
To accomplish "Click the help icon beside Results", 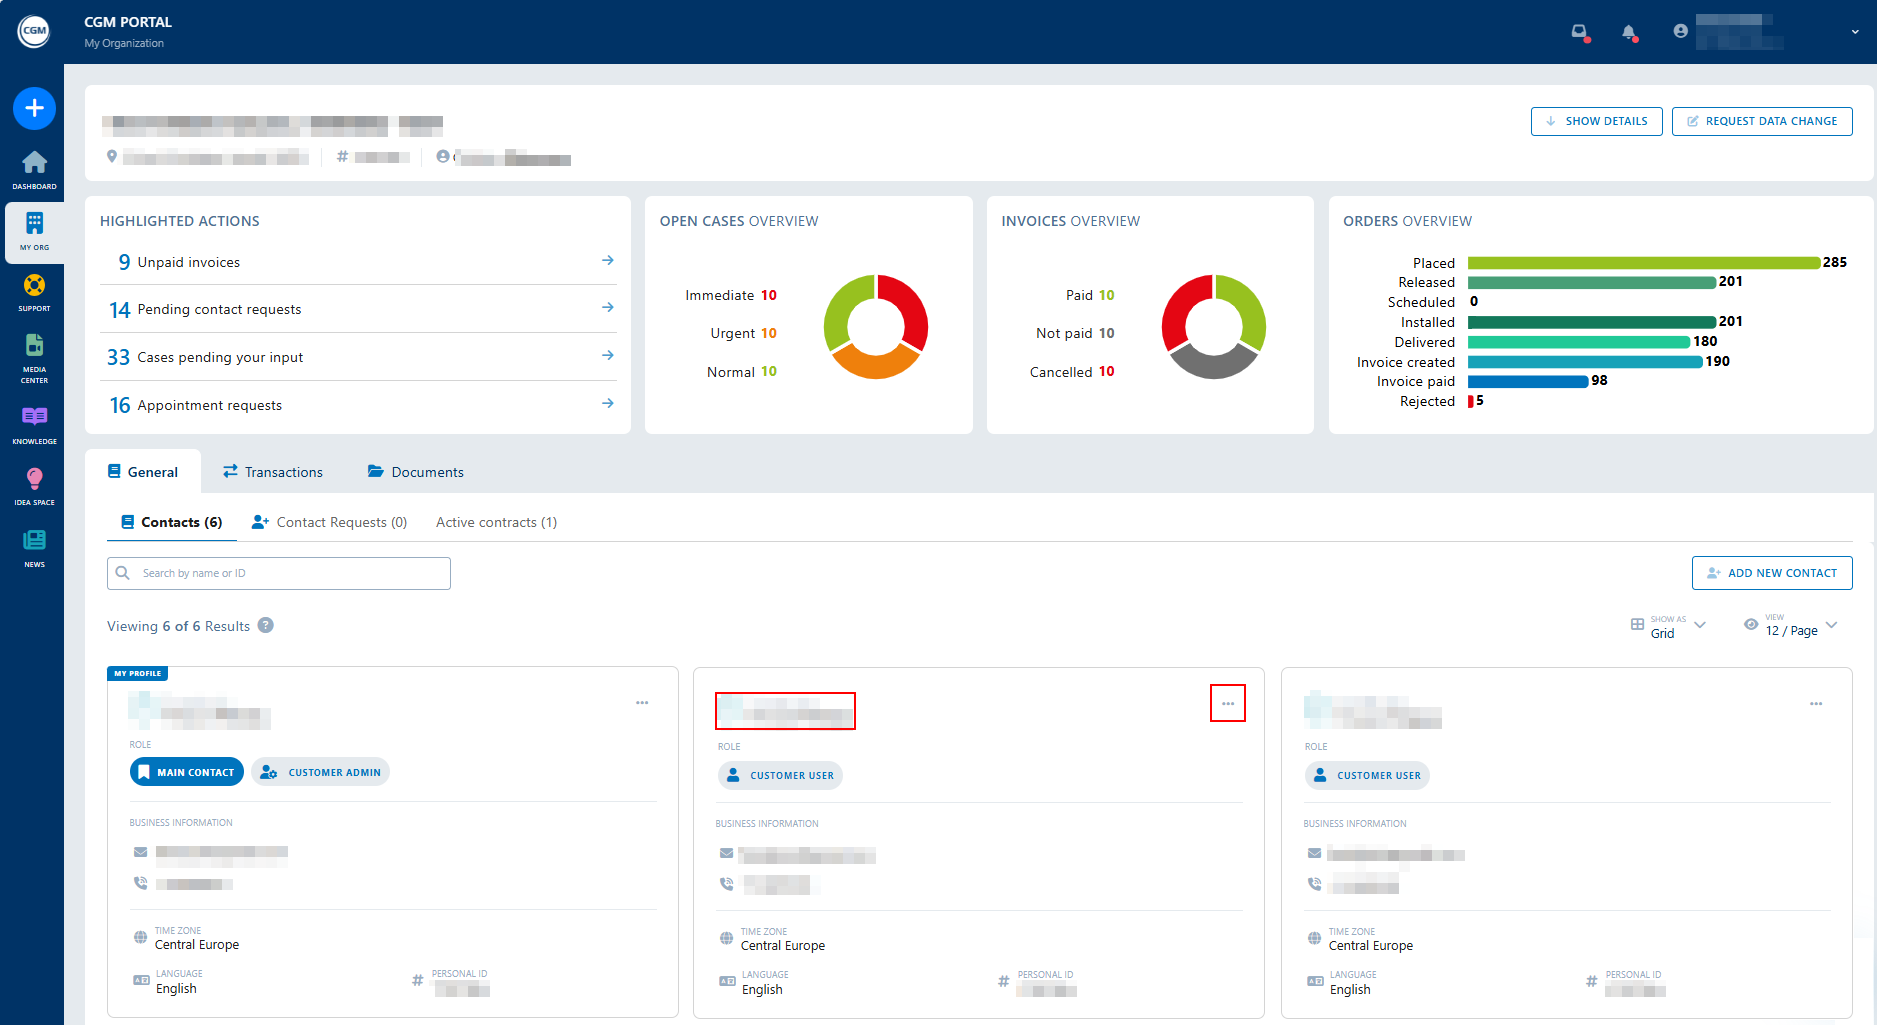I will point(266,625).
